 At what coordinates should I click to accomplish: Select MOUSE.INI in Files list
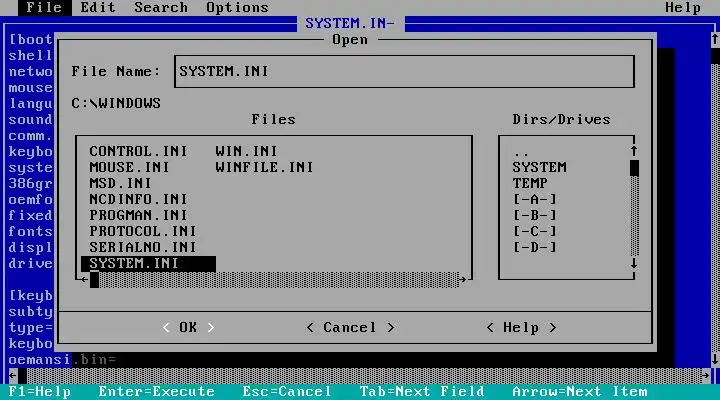[129, 167]
